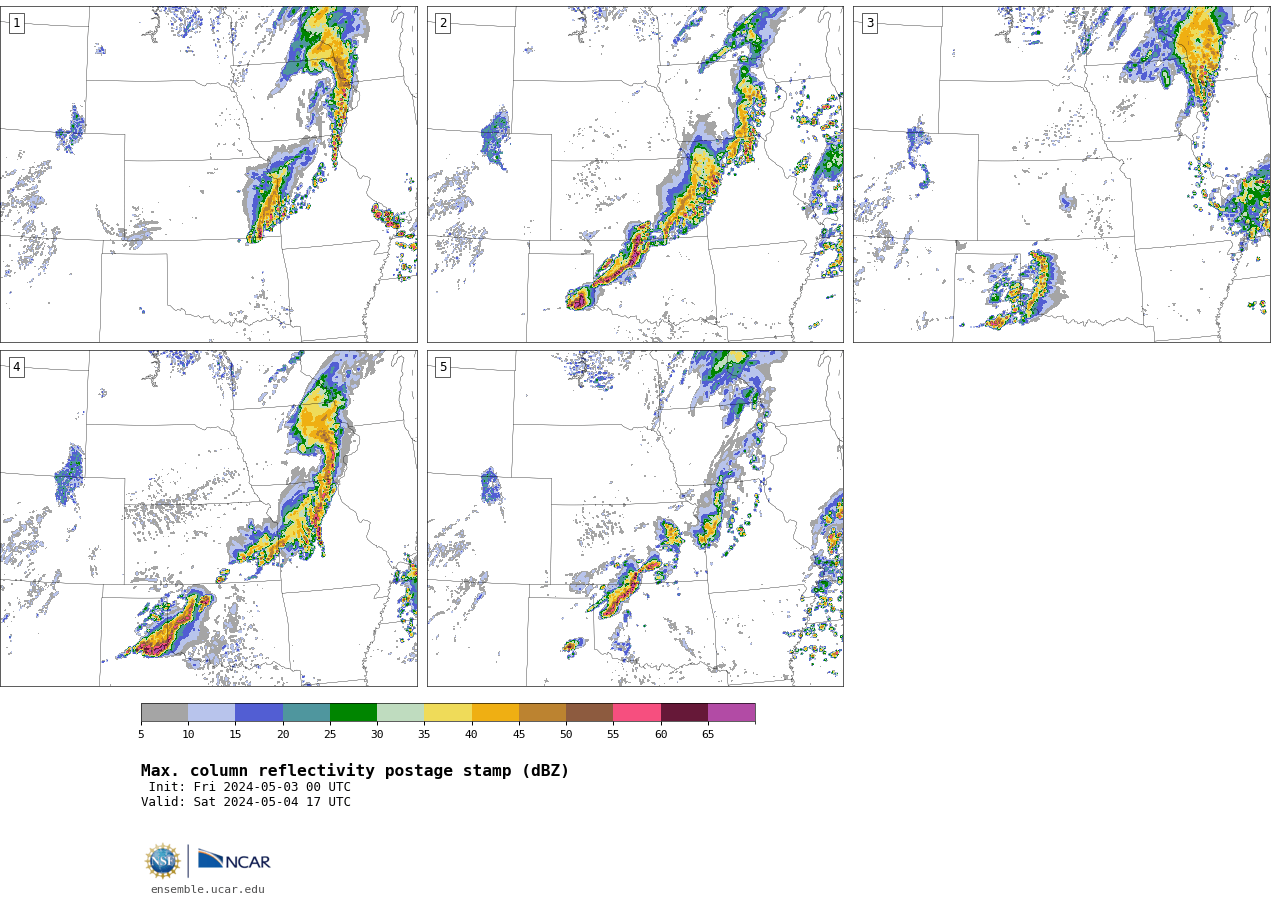This screenshot has height=901, width=1280.
Task: Click the panel label number 5
Action: tap(443, 367)
